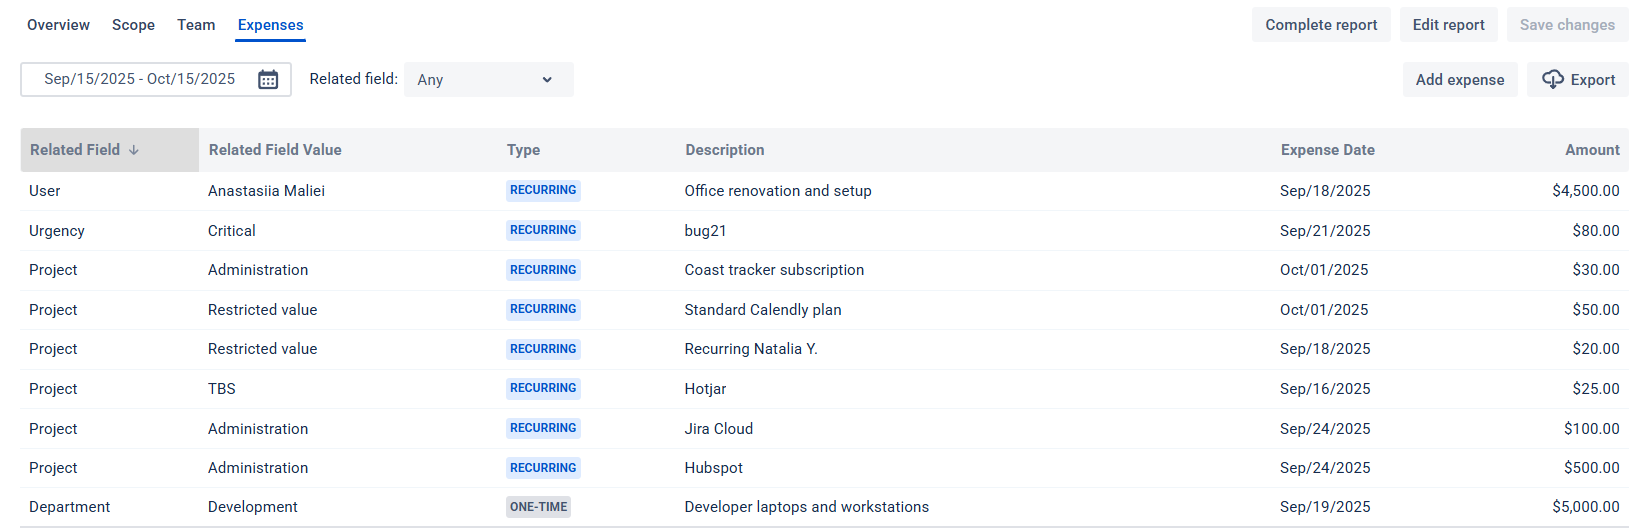Click the bug21 description
Image resolution: width=1641 pixels, height=528 pixels.
705,231
